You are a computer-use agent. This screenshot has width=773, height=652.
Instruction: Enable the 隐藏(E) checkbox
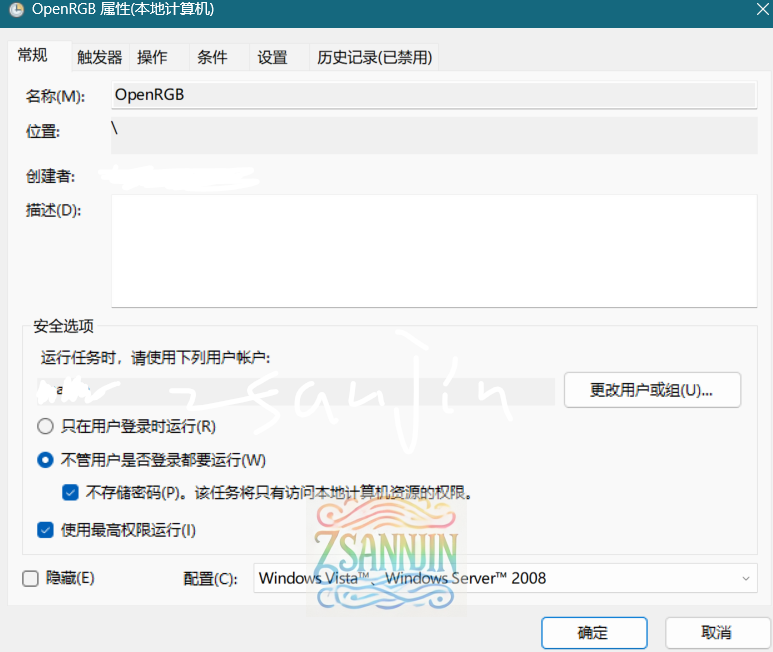[31, 579]
